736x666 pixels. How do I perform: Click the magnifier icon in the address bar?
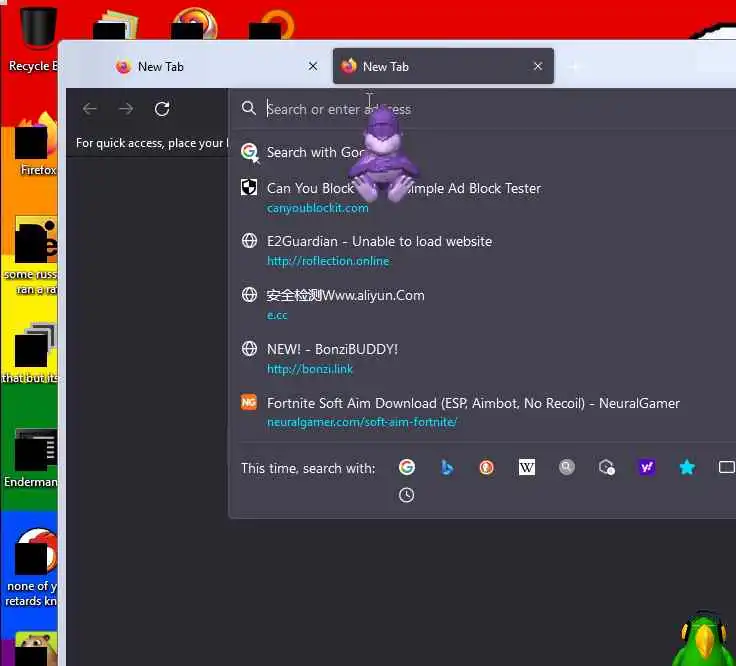249,108
